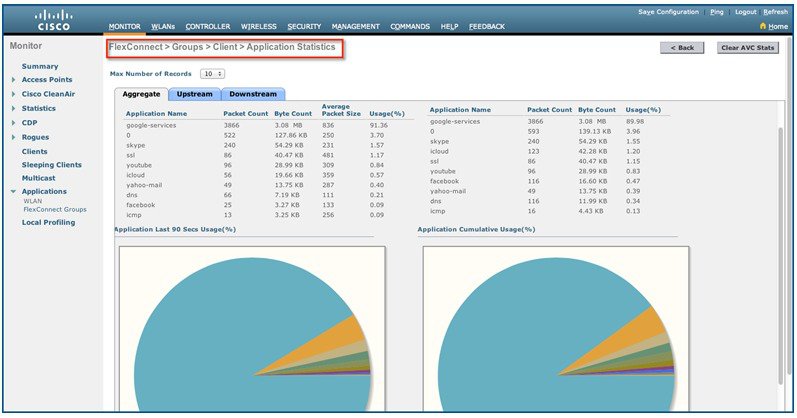This screenshot has width=797, height=418.
Task: Open the SECURITY menu
Action: tap(304, 26)
